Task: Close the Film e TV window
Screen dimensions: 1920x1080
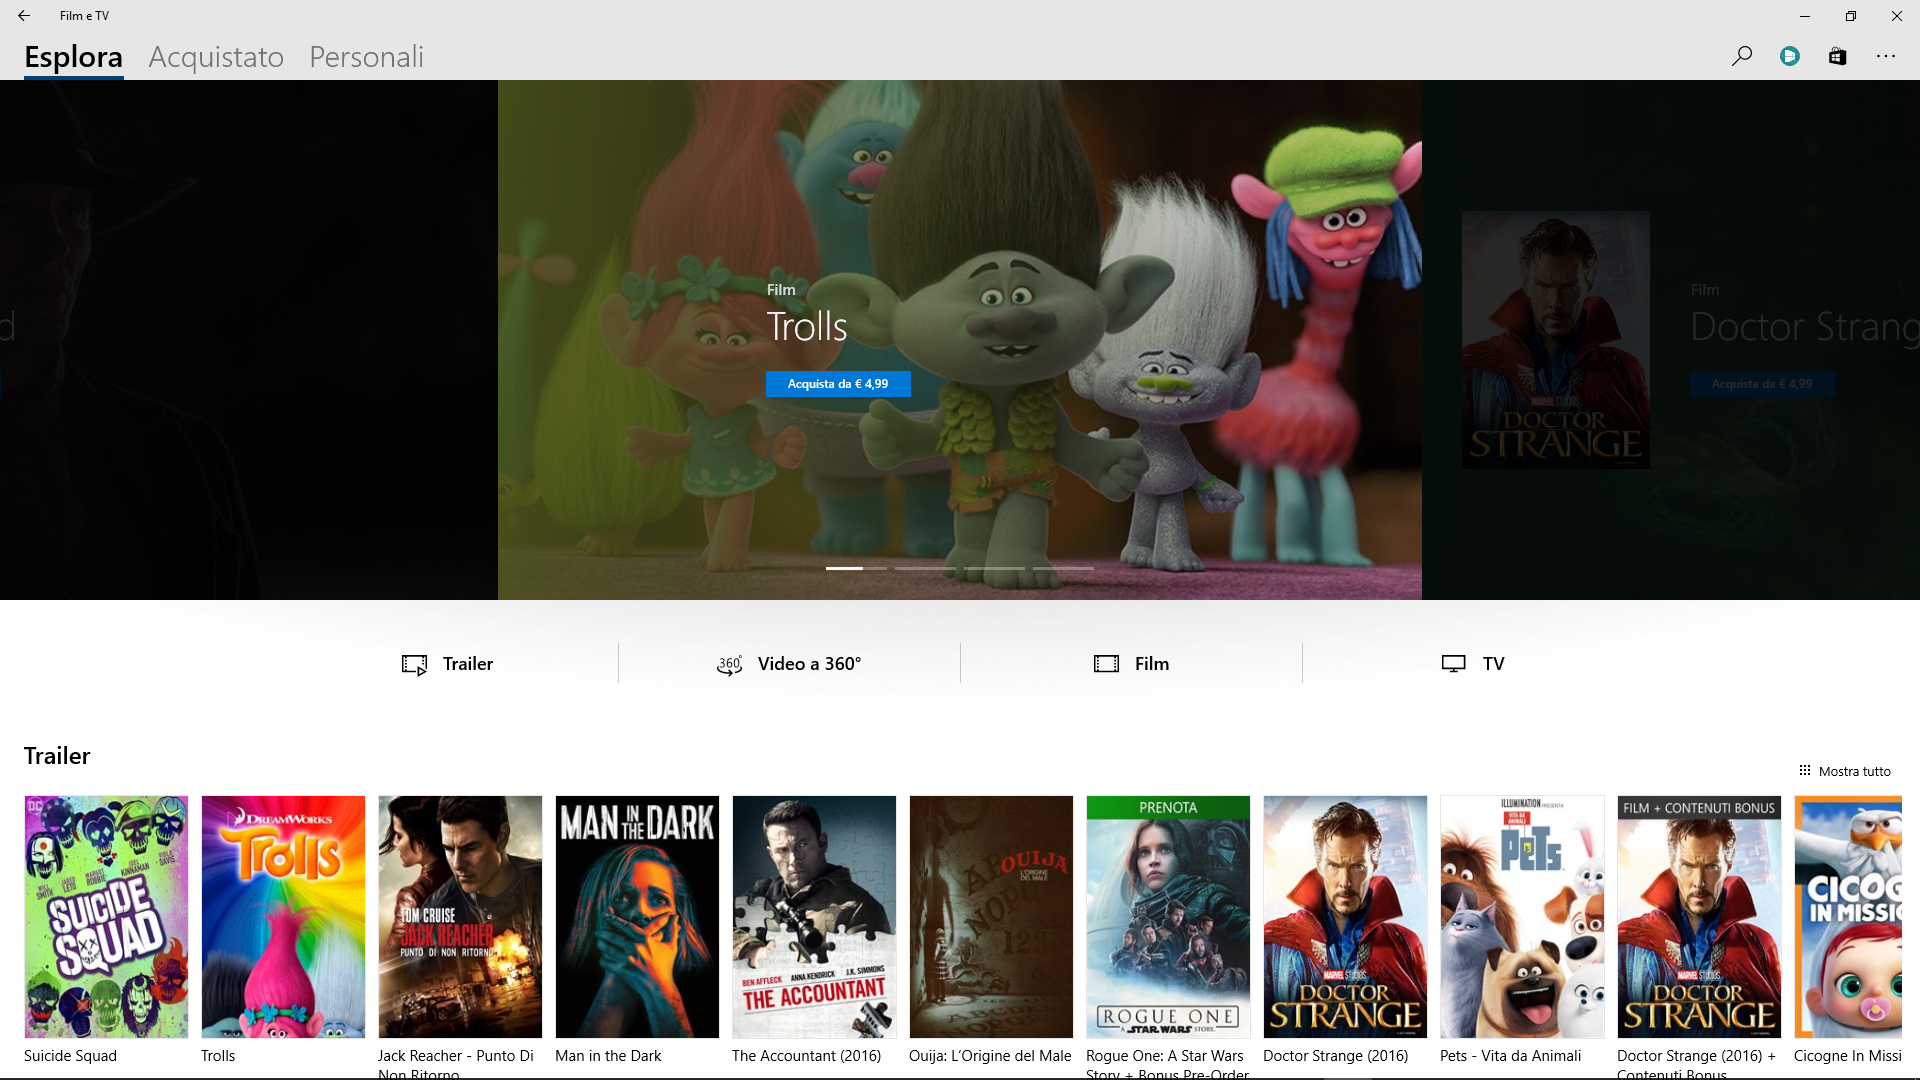Action: (1897, 15)
